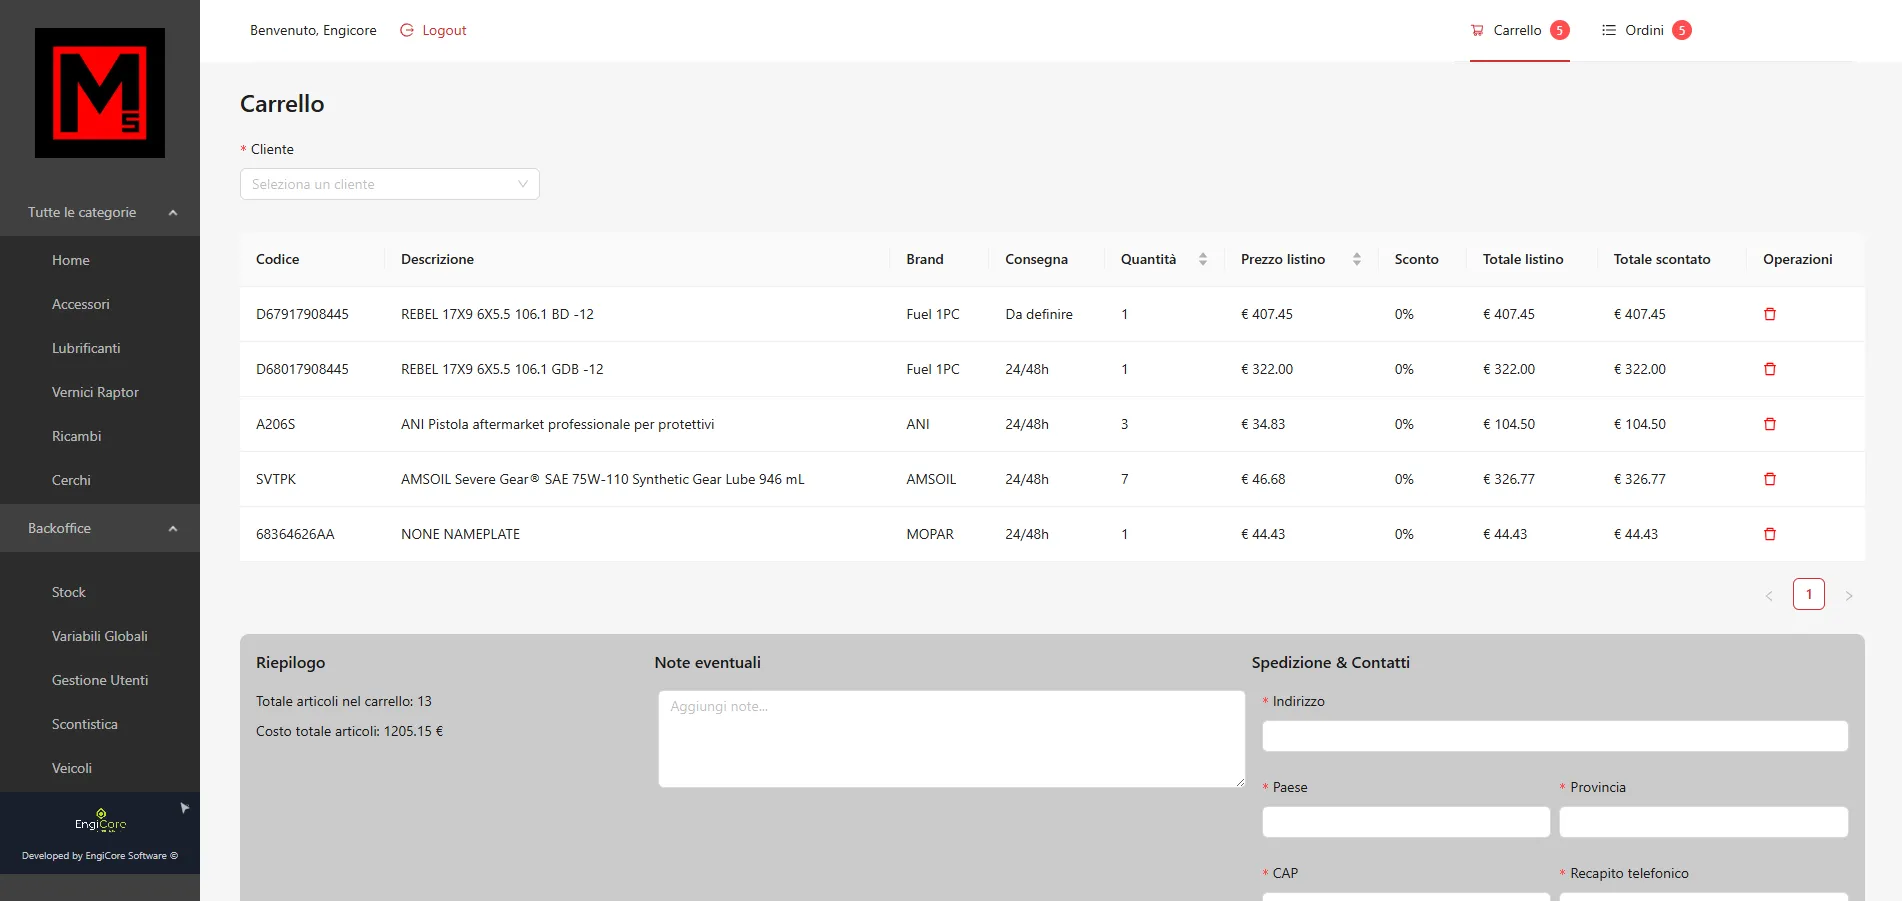Go to next page arrow in pagination
1902x901 pixels.
(x=1848, y=595)
